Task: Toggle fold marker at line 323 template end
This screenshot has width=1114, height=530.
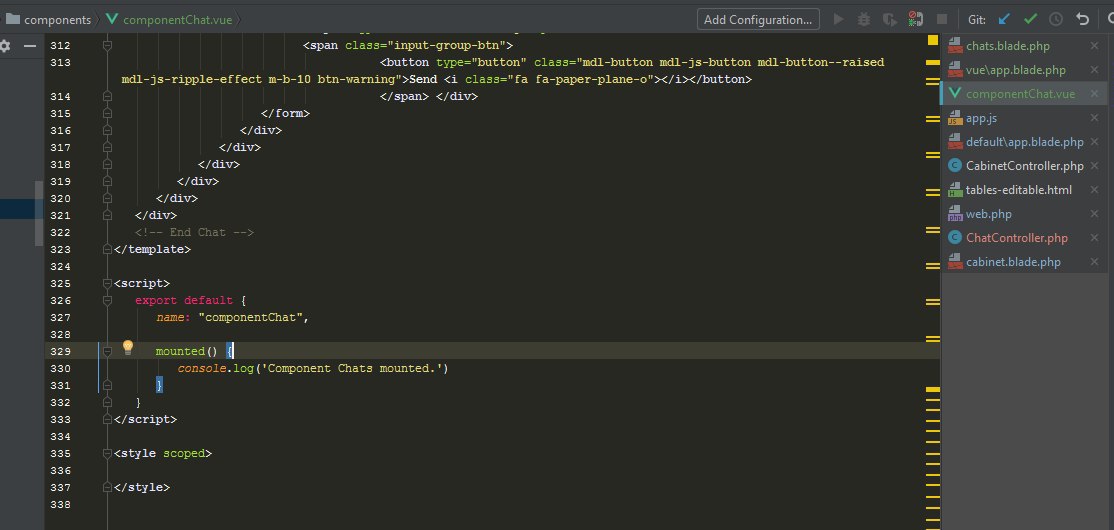Action: point(107,249)
